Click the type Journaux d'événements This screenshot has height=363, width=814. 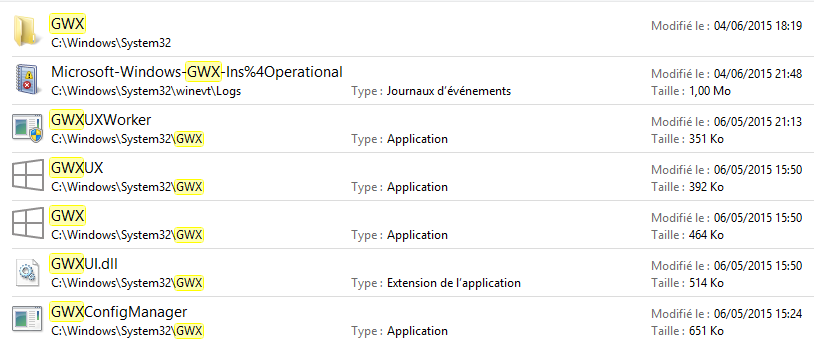tap(449, 91)
